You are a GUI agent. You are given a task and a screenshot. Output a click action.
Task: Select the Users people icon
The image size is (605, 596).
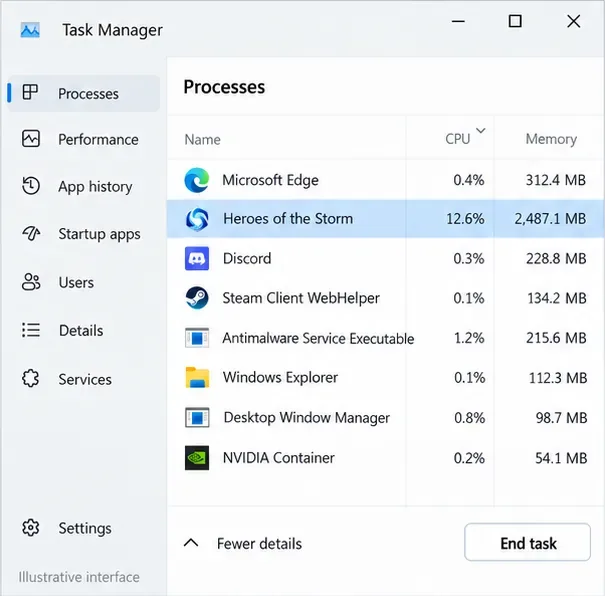31,282
